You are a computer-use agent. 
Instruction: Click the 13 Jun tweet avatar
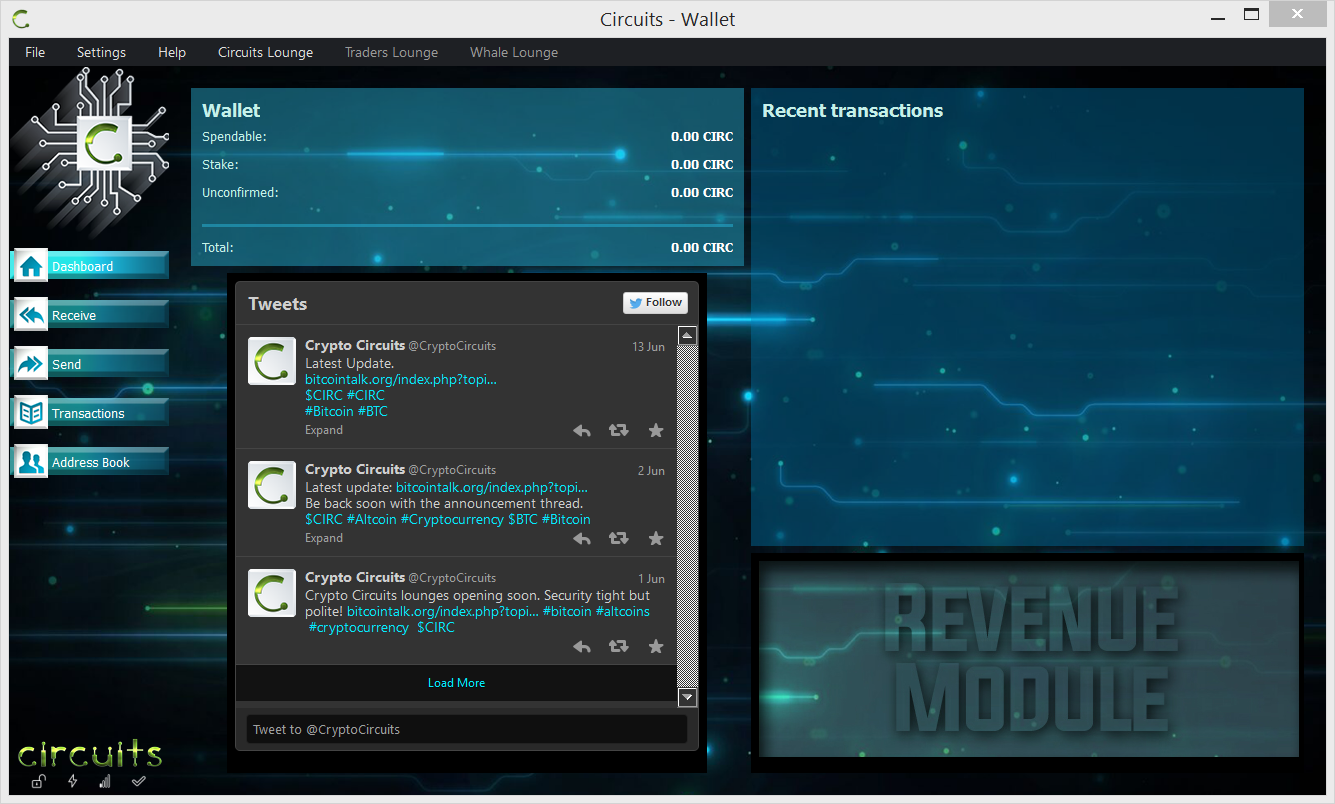(x=272, y=361)
